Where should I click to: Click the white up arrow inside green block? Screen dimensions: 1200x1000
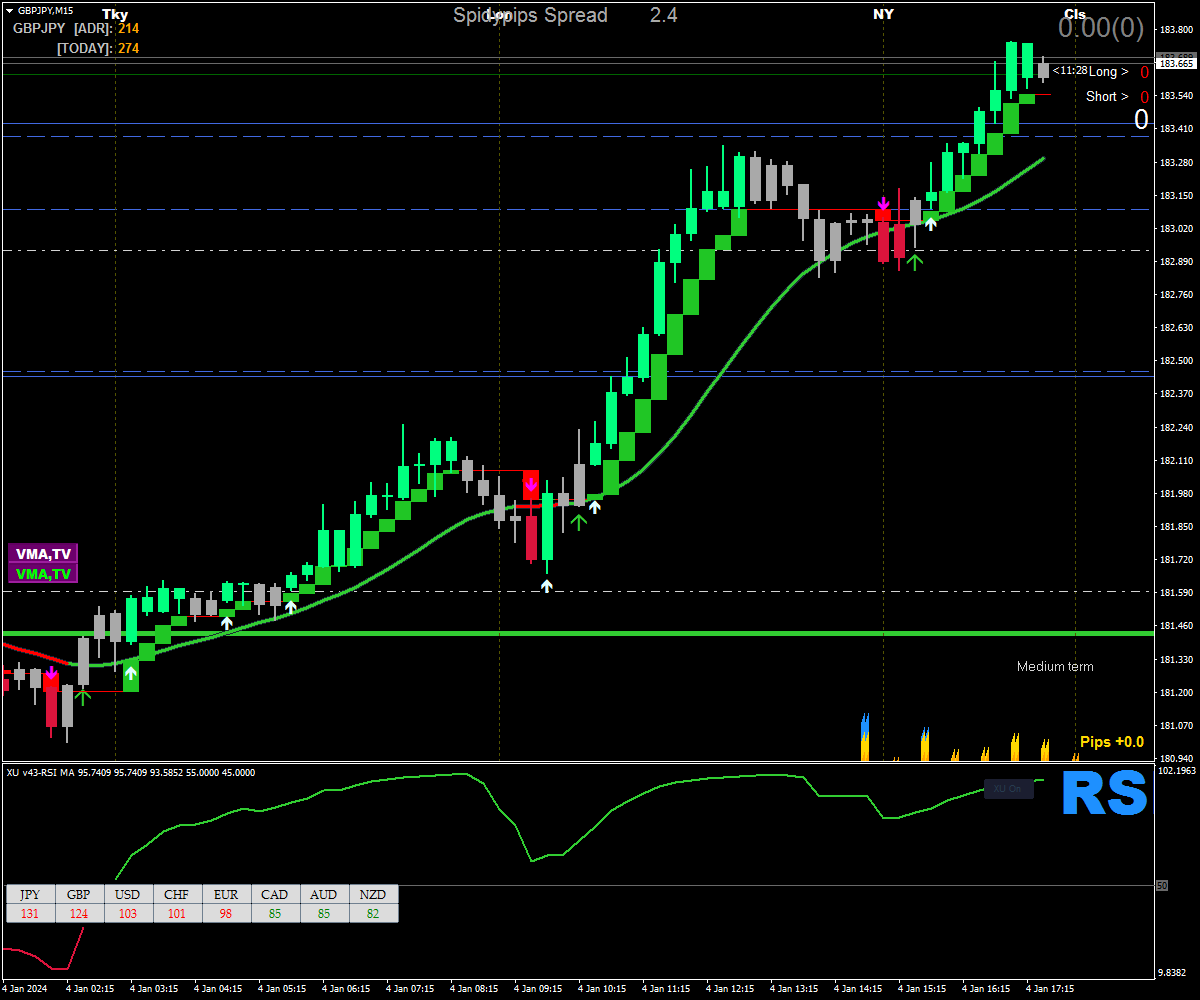coord(131,673)
